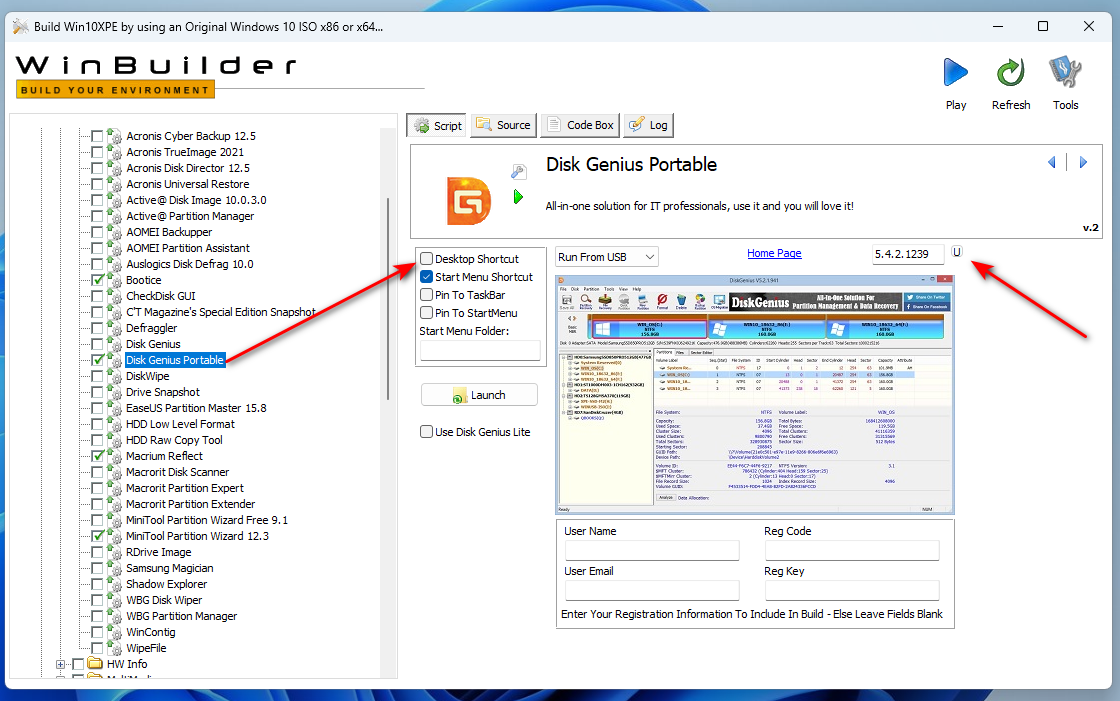Screen dimensions: 1120x701
Task: Click script icon beside DiskWipe
Action: pos(114,375)
